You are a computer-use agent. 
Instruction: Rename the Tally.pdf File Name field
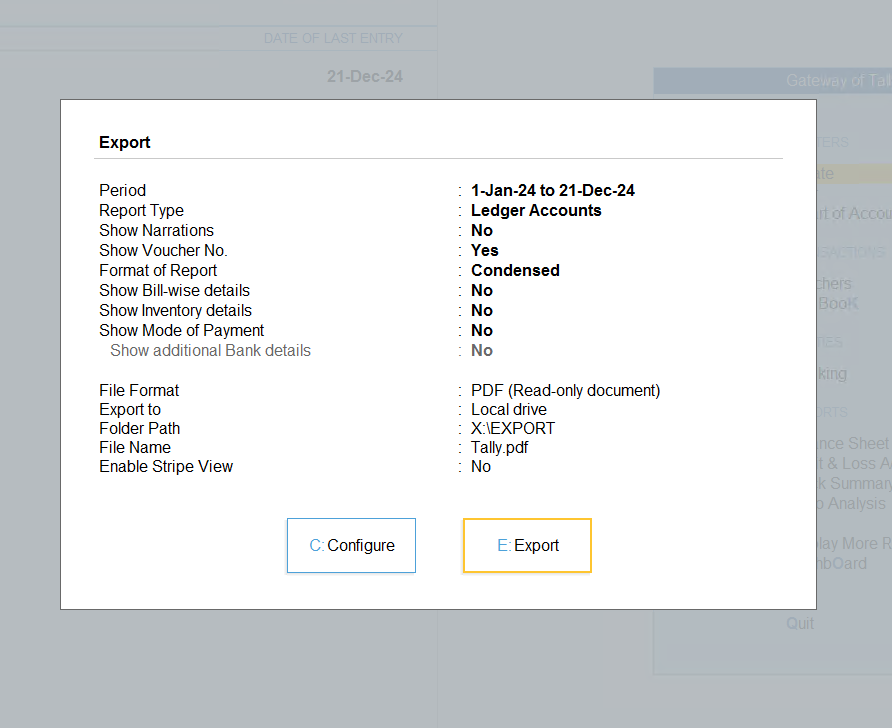[x=499, y=447]
